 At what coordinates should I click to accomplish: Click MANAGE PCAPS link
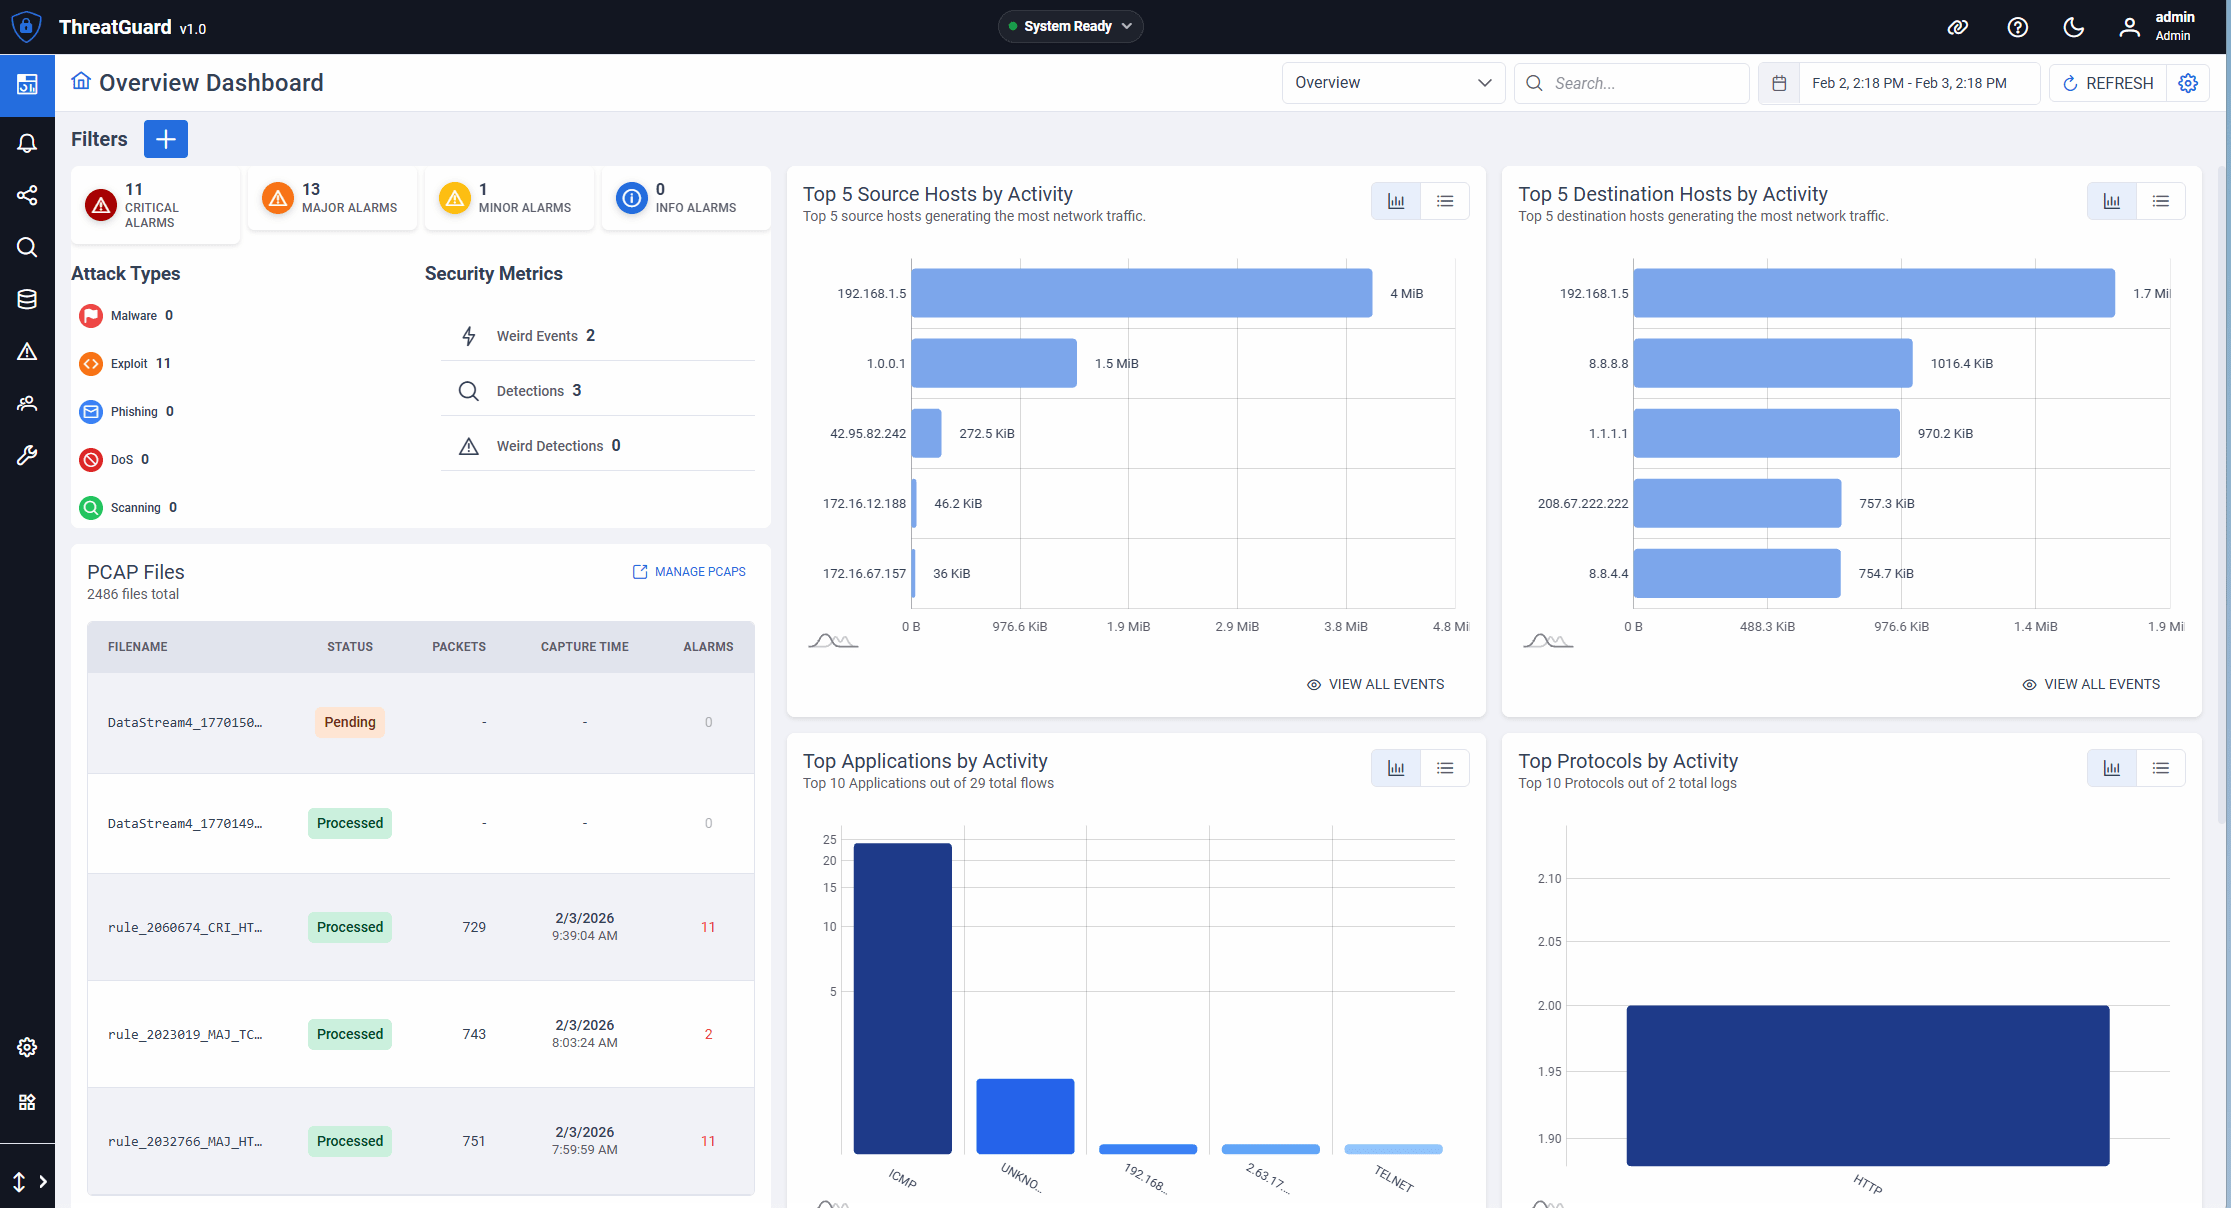pyautogui.click(x=689, y=571)
